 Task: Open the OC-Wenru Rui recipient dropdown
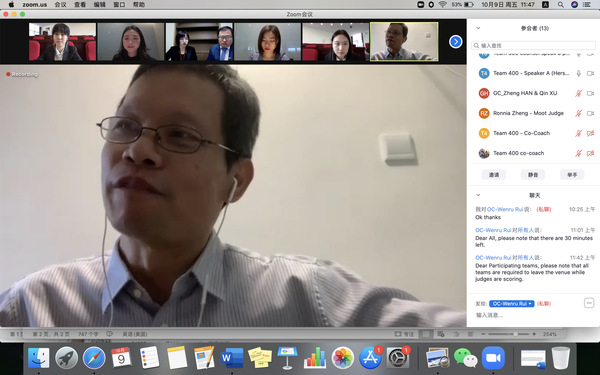tap(512, 303)
